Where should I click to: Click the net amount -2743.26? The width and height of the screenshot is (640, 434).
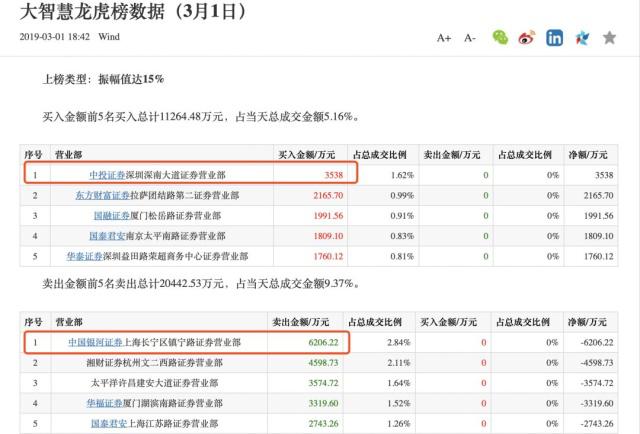(x=597, y=424)
